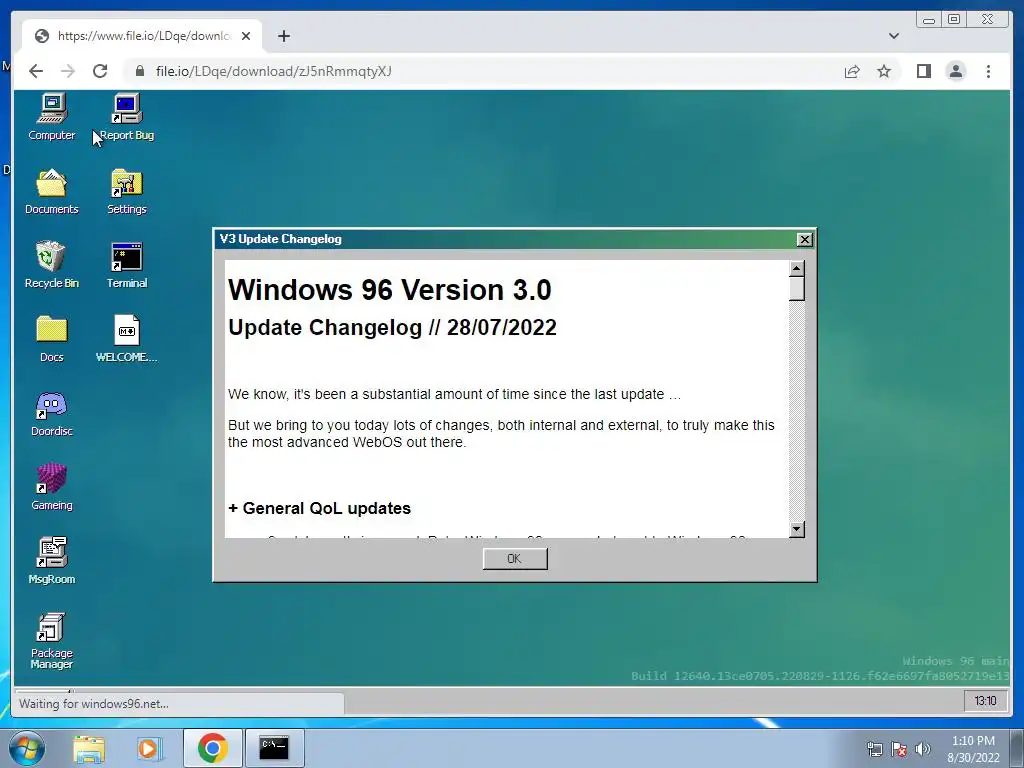Open the Chrome three-dot menu
The image size is (1024, 768).
[988, 71]
